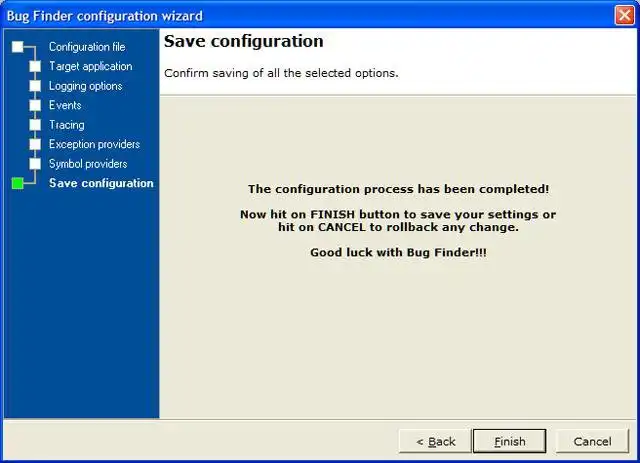Click the square marker next to Events
Screen dimensions: 640x463
(36, 105)
